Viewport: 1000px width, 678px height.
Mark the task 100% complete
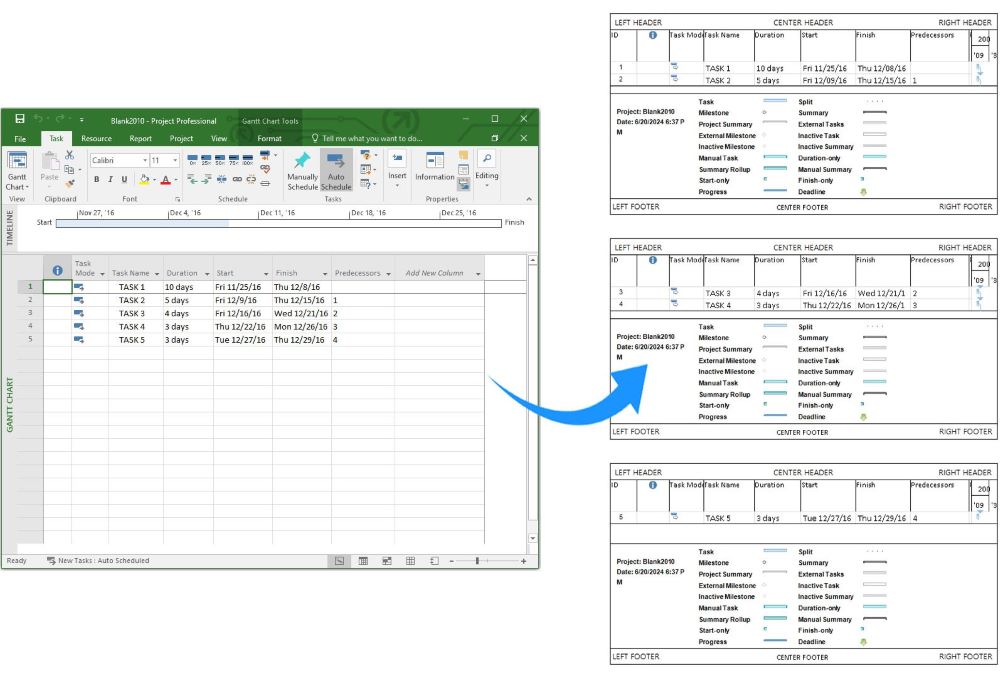tap(247, 157)
